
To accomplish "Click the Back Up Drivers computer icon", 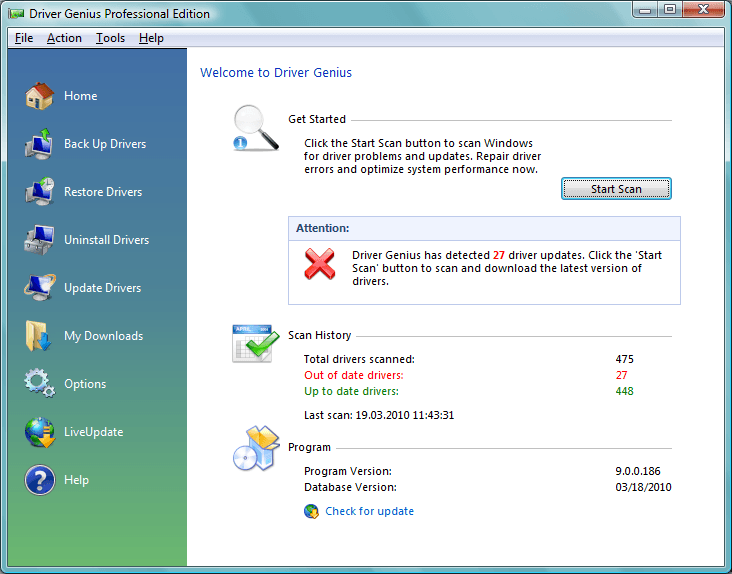I will pos(39,144).
